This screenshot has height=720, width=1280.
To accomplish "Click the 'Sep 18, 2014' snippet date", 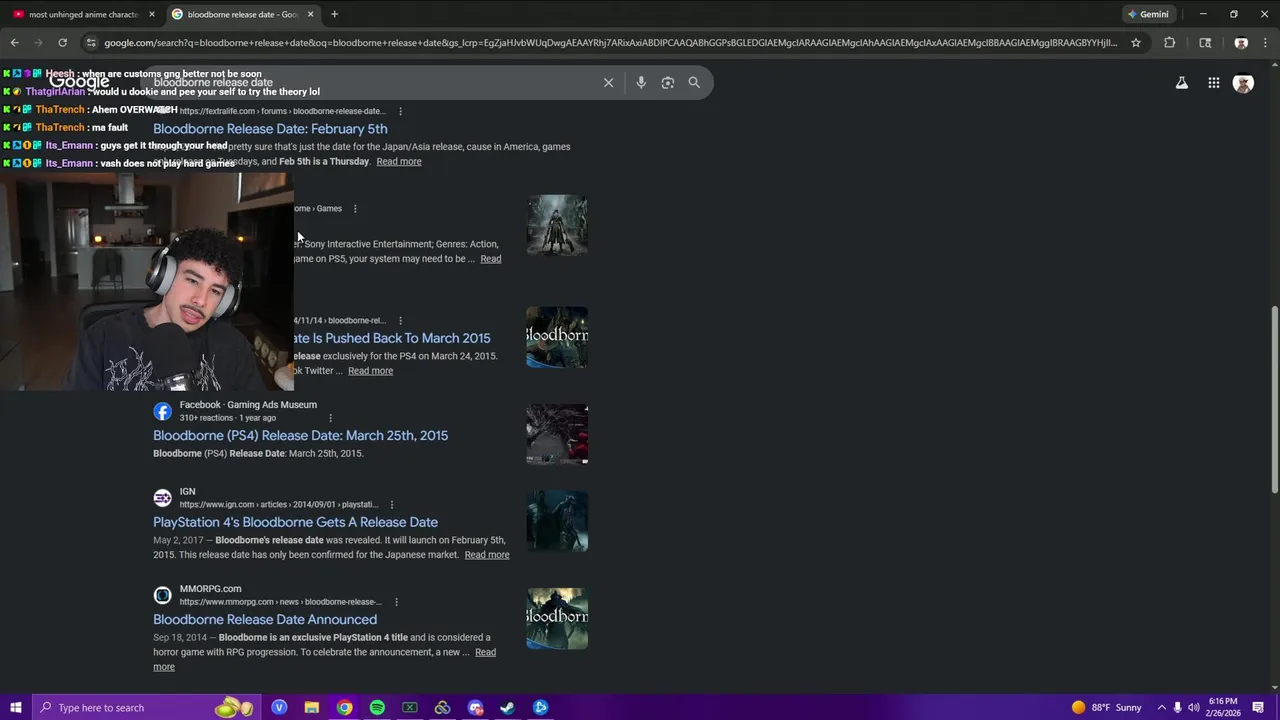I will [x=180, y=638].
